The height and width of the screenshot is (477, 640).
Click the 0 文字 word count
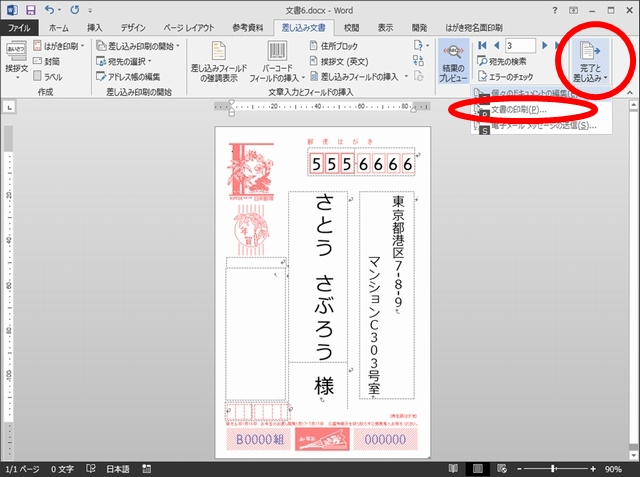(62, 469)
